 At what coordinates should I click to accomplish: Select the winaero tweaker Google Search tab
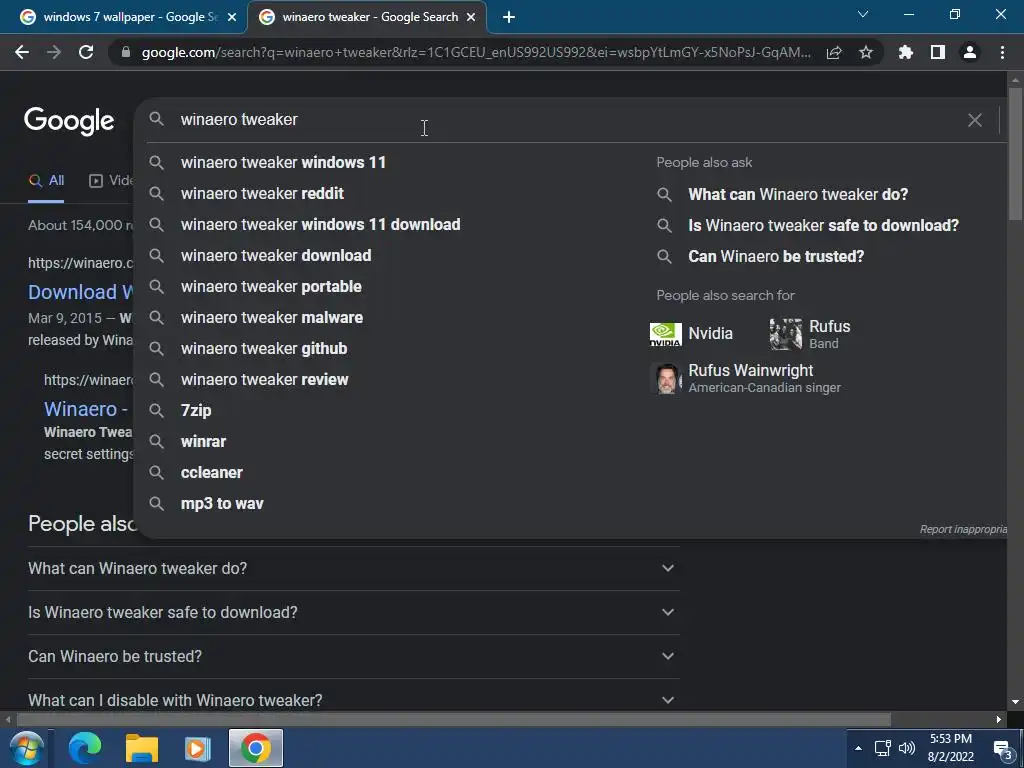click(366, 17)
